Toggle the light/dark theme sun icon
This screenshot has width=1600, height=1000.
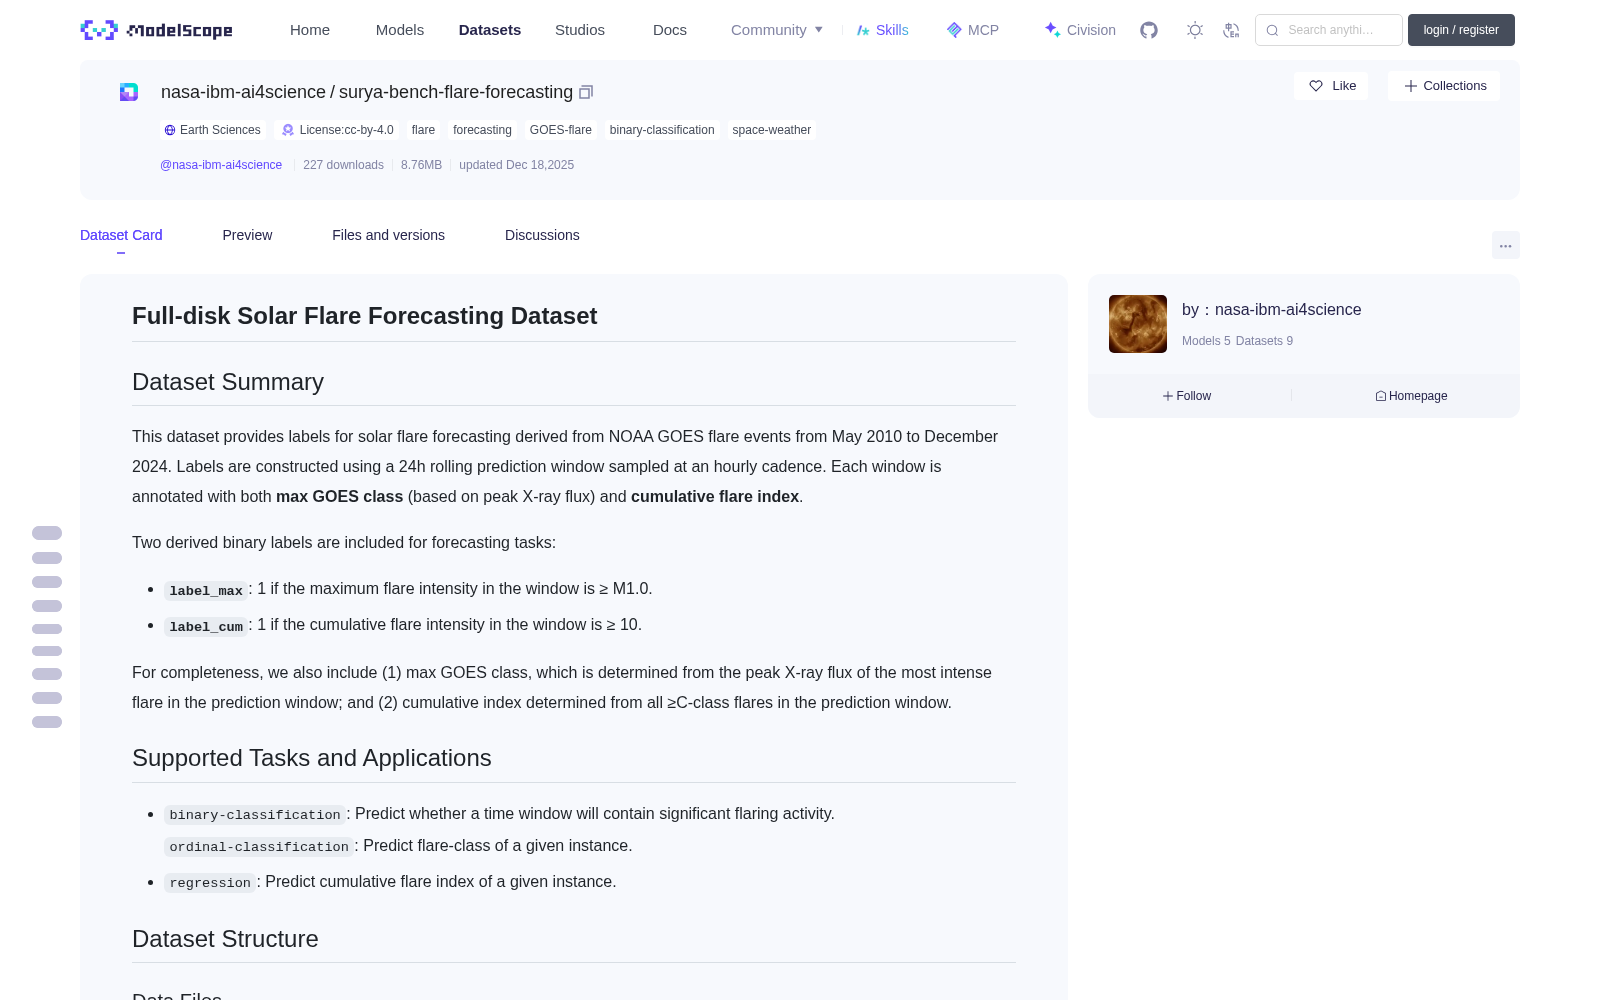coord(1195,30)
